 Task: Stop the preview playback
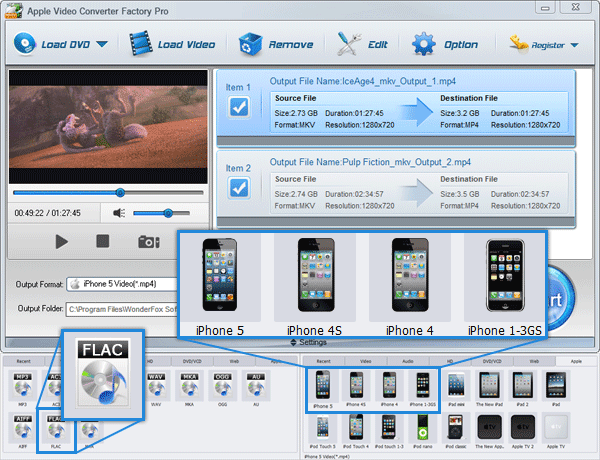[103, 241]
